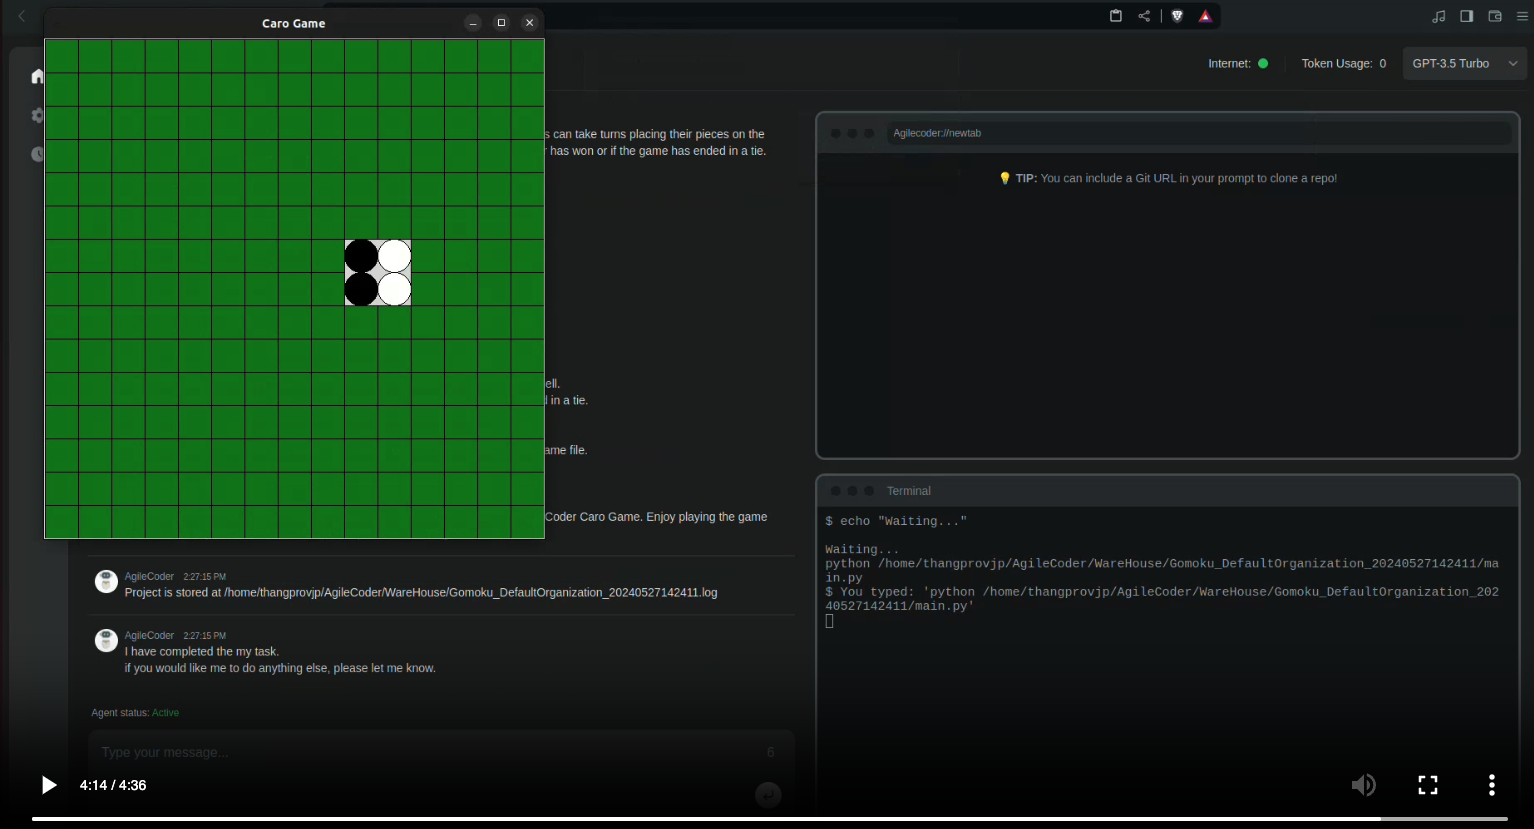Image resolution: width=1534 pixels, height=829 pixels.
Task: Click the Agilecoder://newtab address field
Action: [1198, 133]
